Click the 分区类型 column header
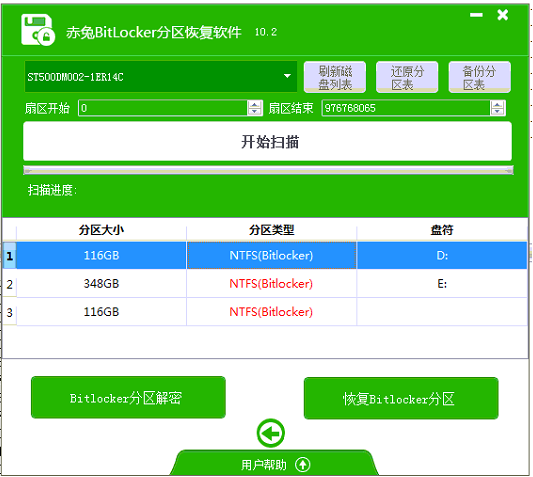The height and width of the screenshot is (477, 533). point(271,230)
